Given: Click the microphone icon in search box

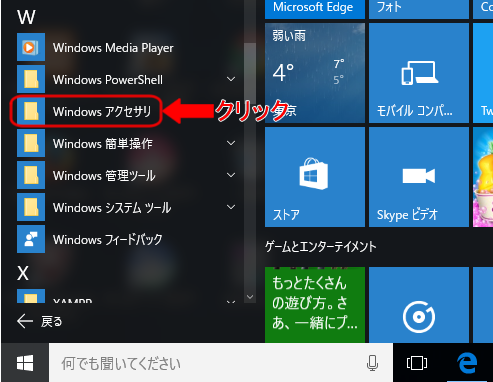Looking at the screenshot, I should [372, 363].
